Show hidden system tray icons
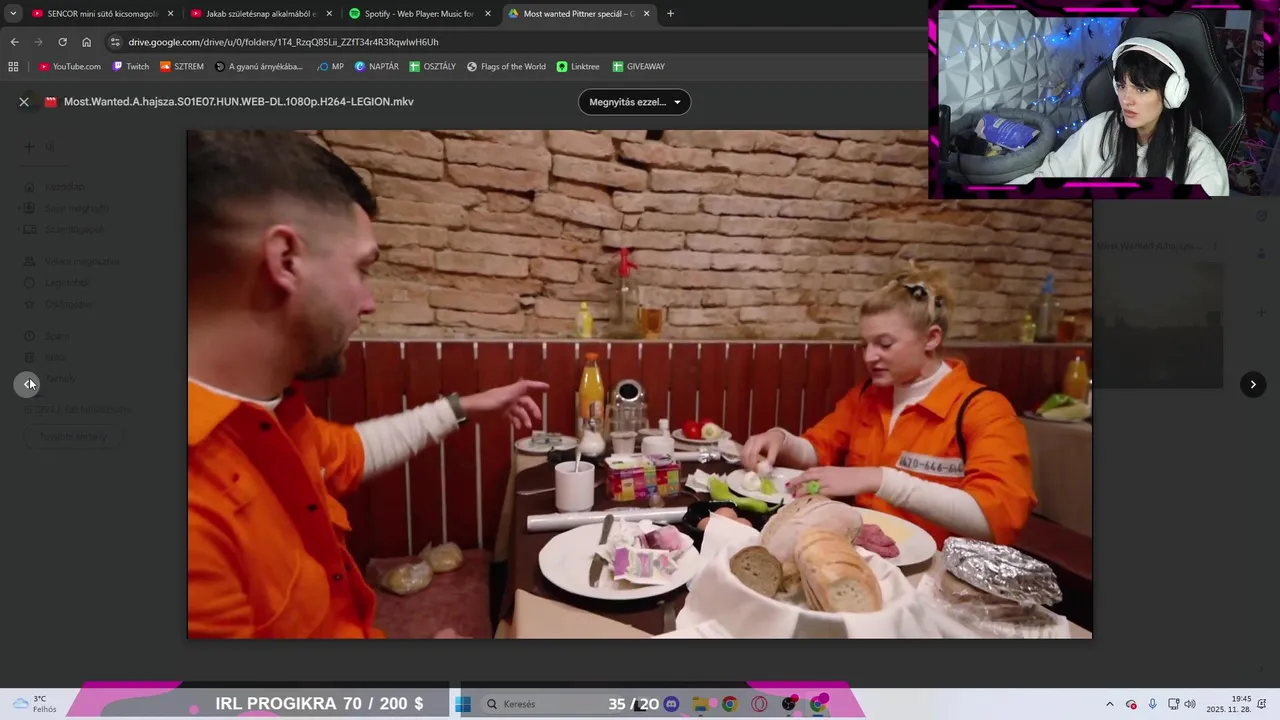This screenshot has height=720, width=1280. pos(1109,704)
